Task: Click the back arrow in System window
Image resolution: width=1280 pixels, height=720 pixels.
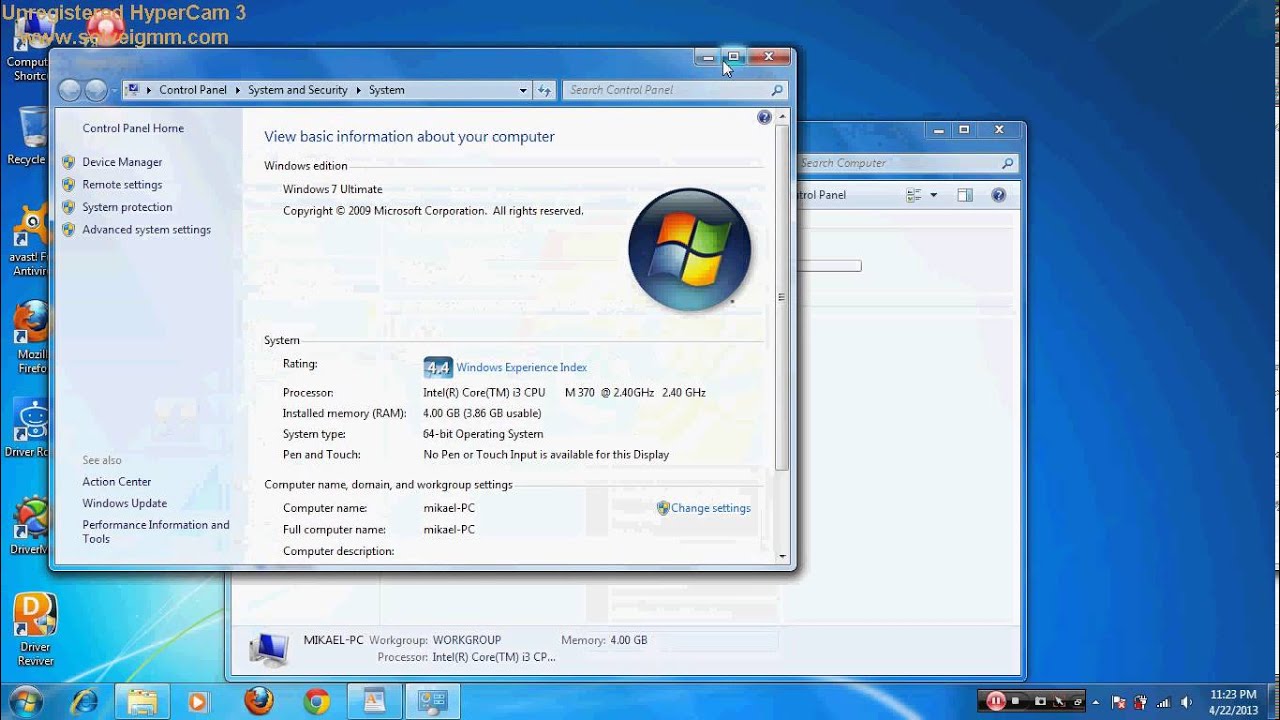Action: [69, 90]
